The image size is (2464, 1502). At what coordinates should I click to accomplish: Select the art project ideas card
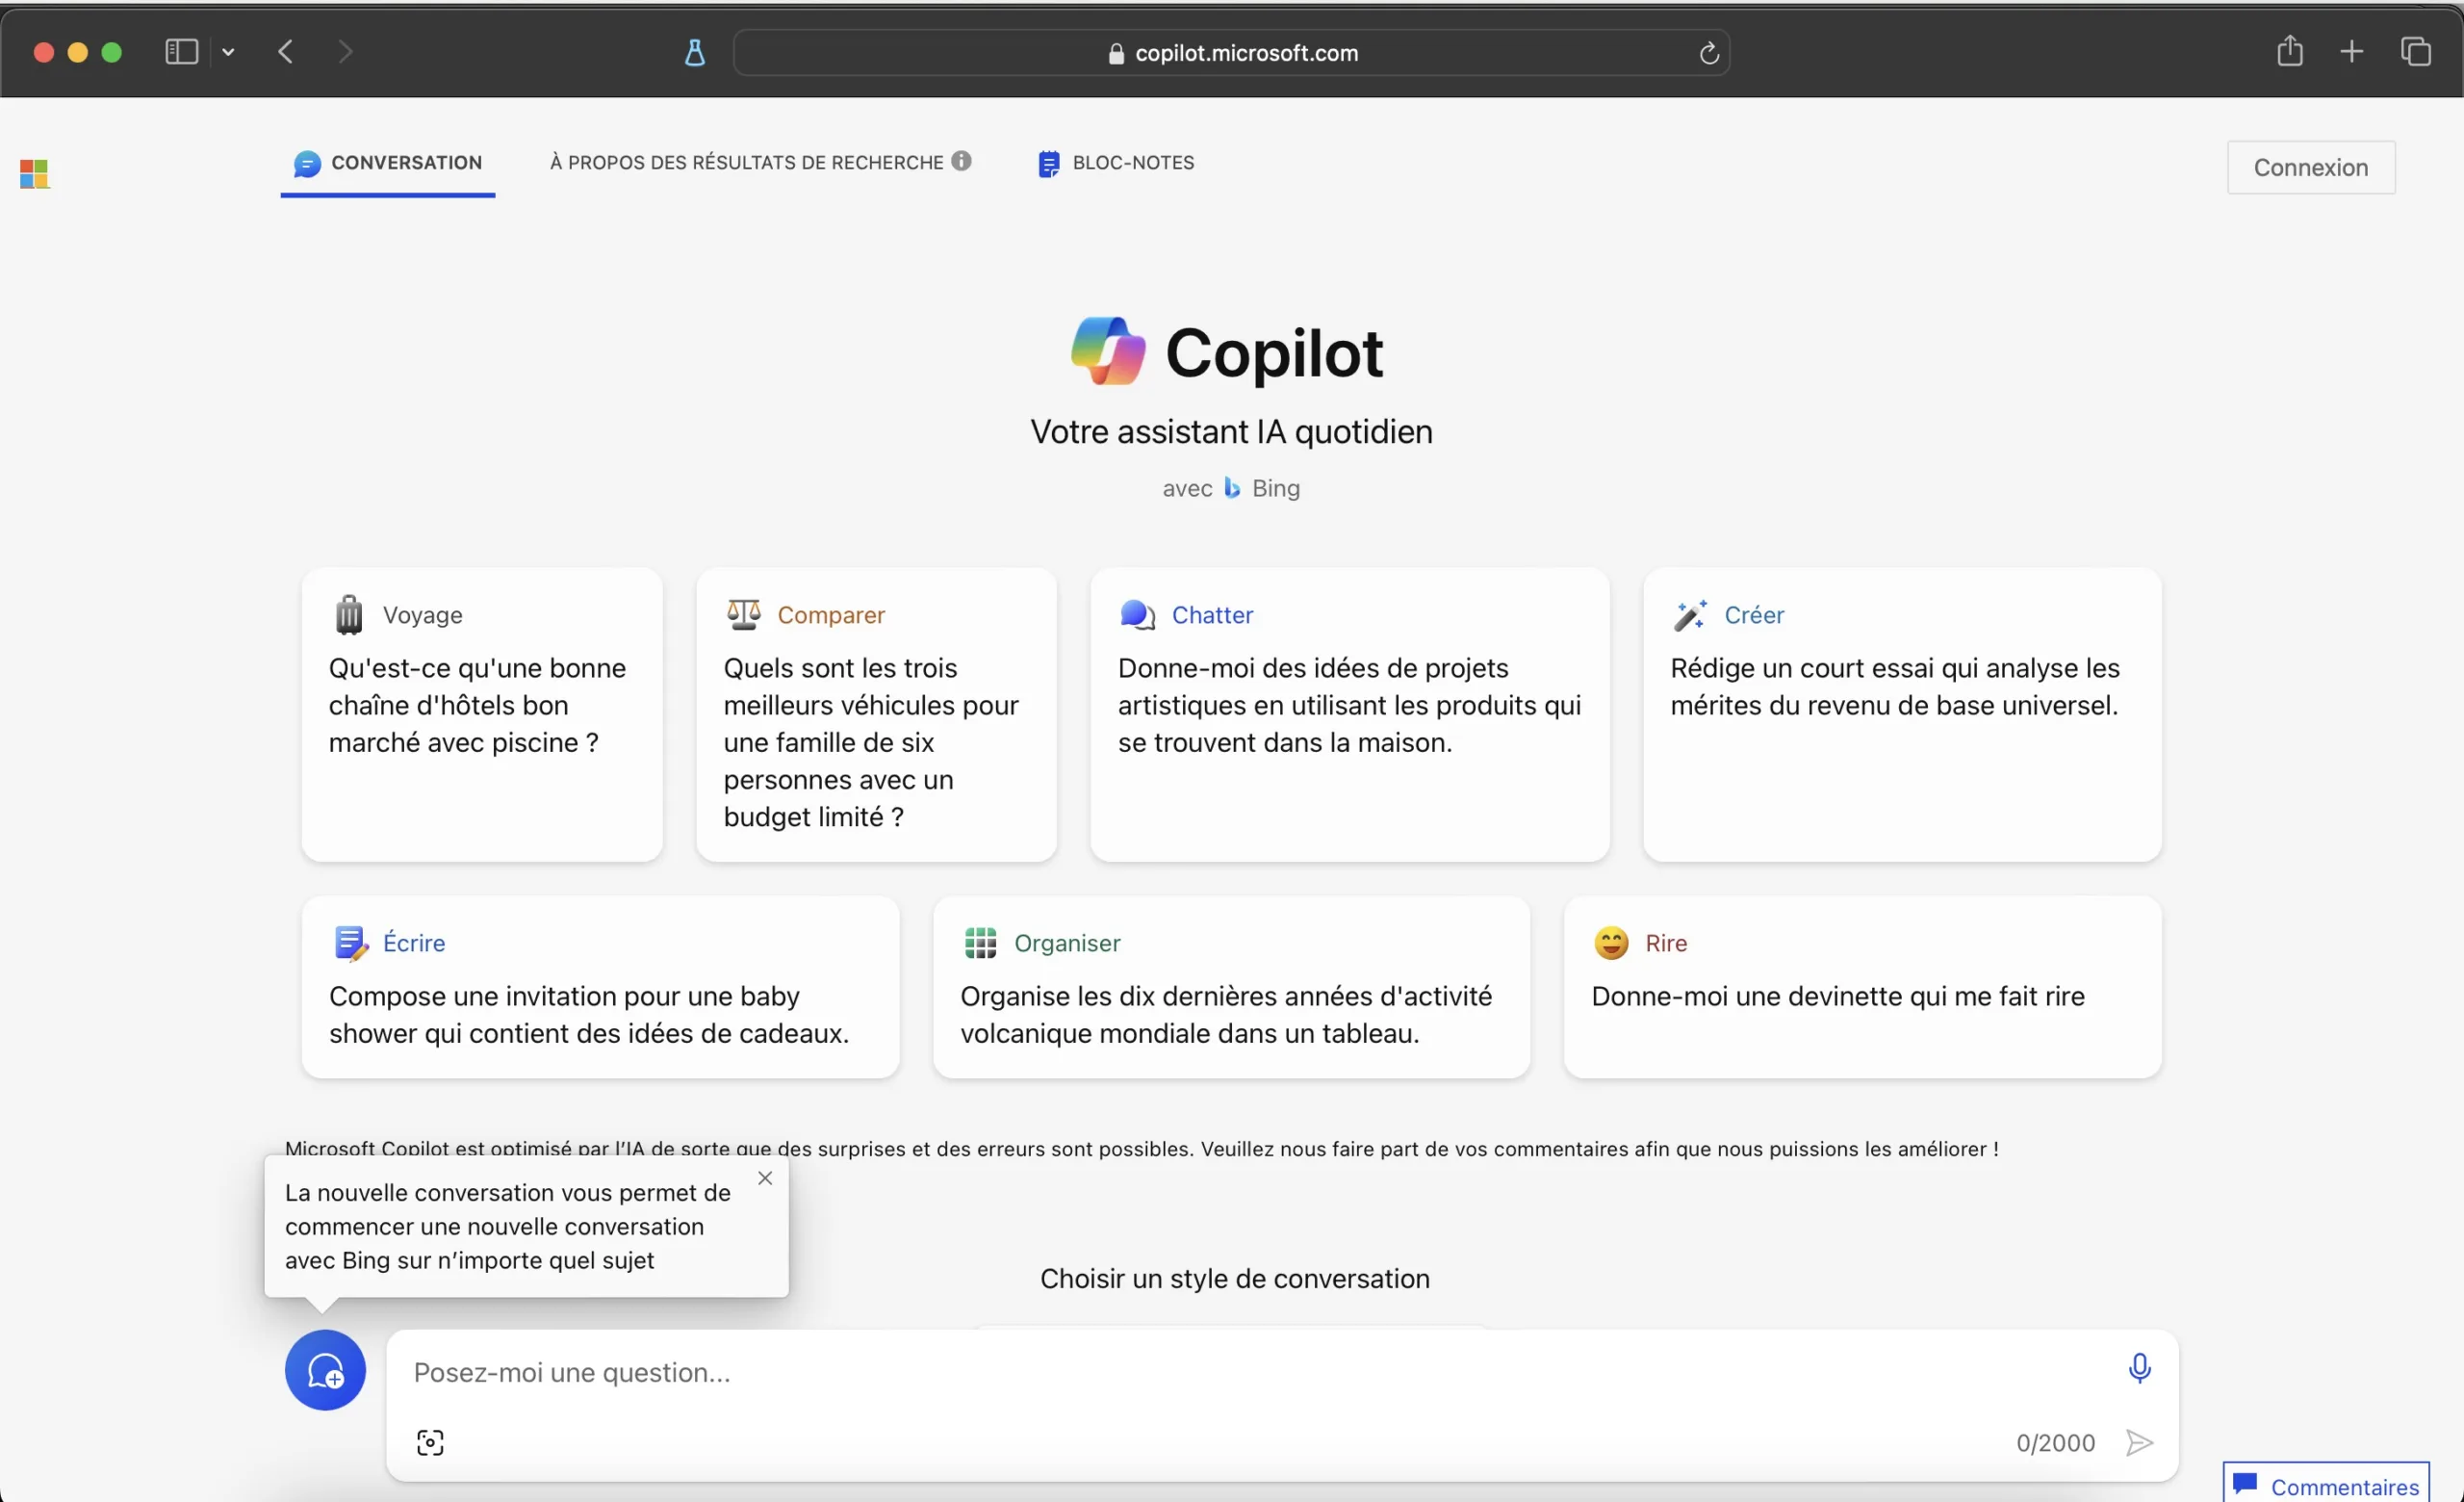1349,714
